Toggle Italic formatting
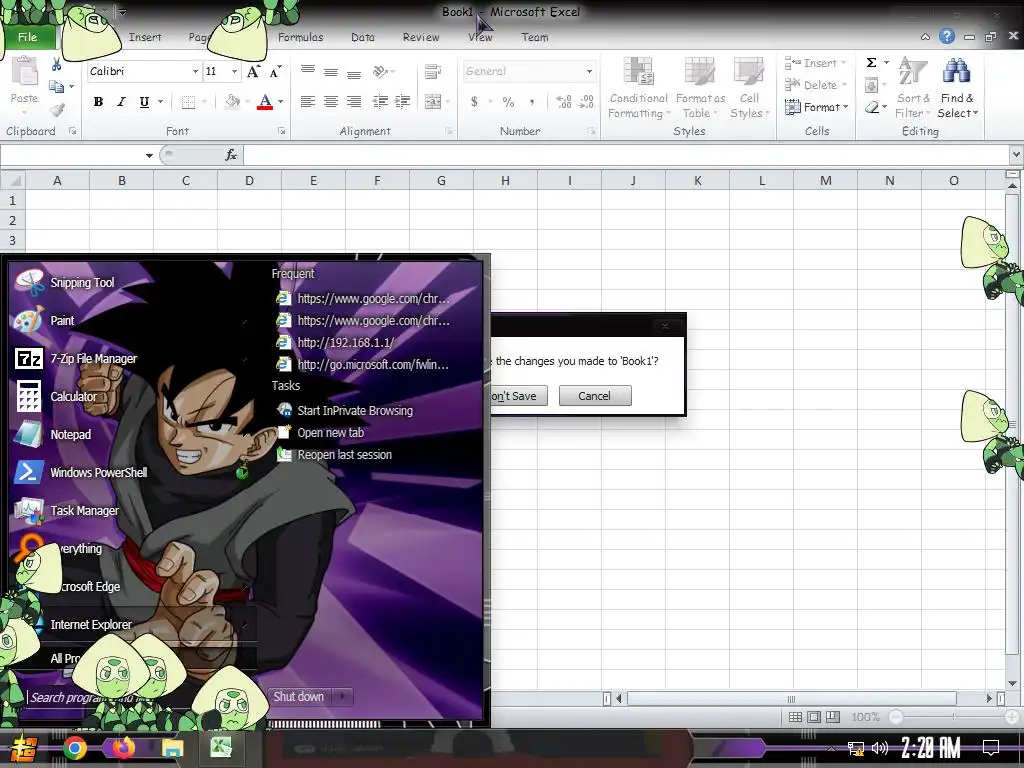The width and height of the screenshot is (1024, 768). (x=121, y=101)
